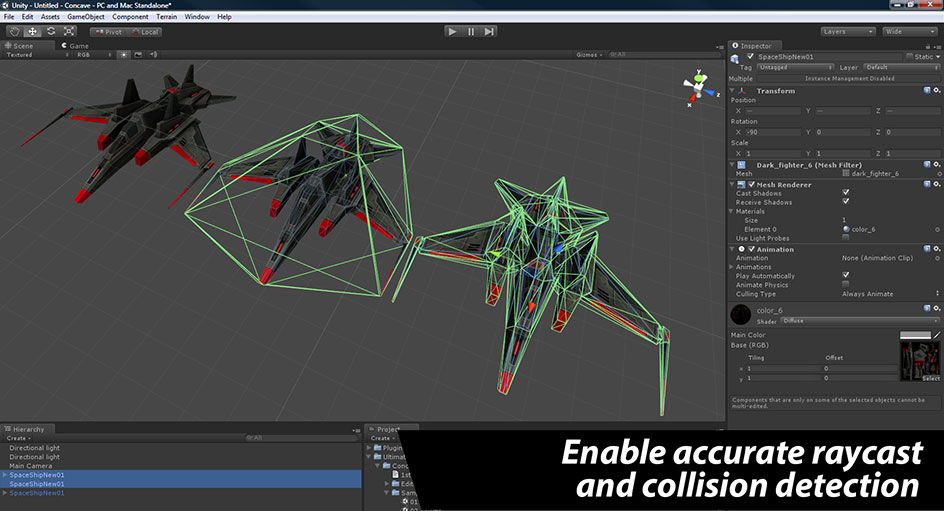
Task: Switch to the Game tab
Action: point(76,46)
